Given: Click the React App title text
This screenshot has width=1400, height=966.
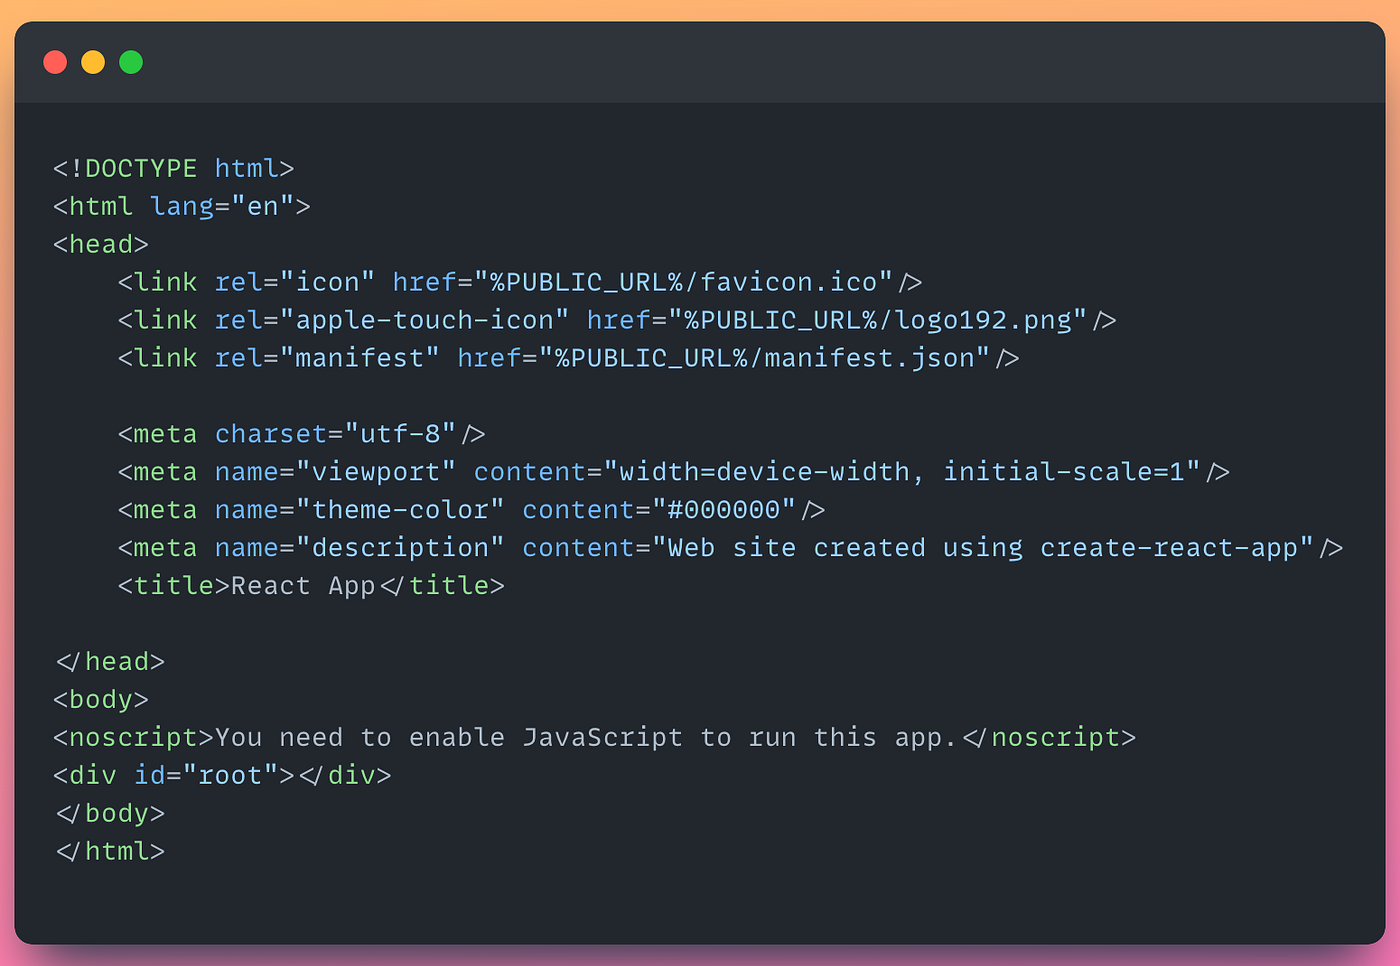Looking at the screenshot, I should 303,586.
